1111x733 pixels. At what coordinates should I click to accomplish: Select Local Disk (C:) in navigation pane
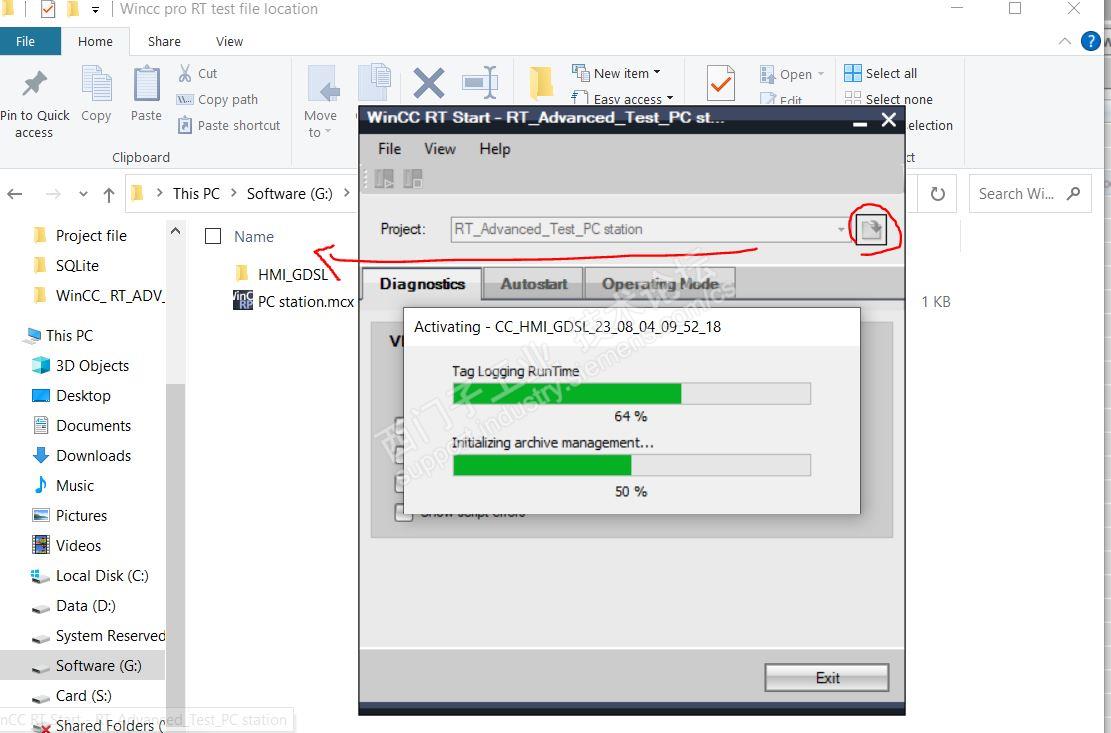point(90,576)
